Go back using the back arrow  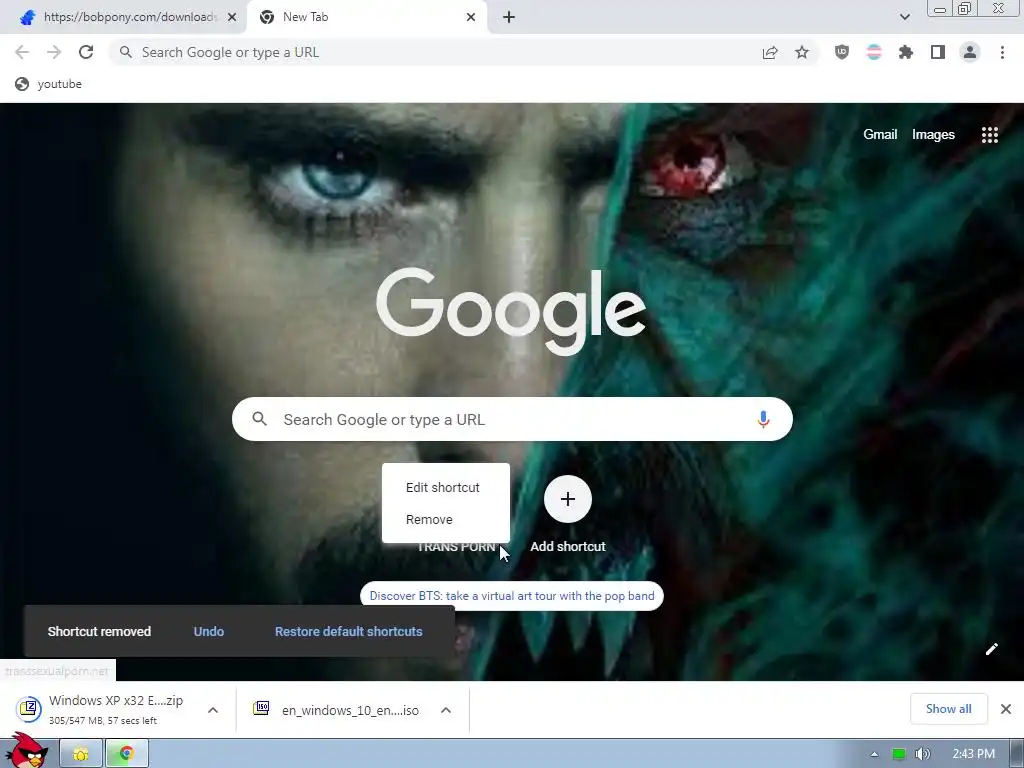[x=22, y=52]
